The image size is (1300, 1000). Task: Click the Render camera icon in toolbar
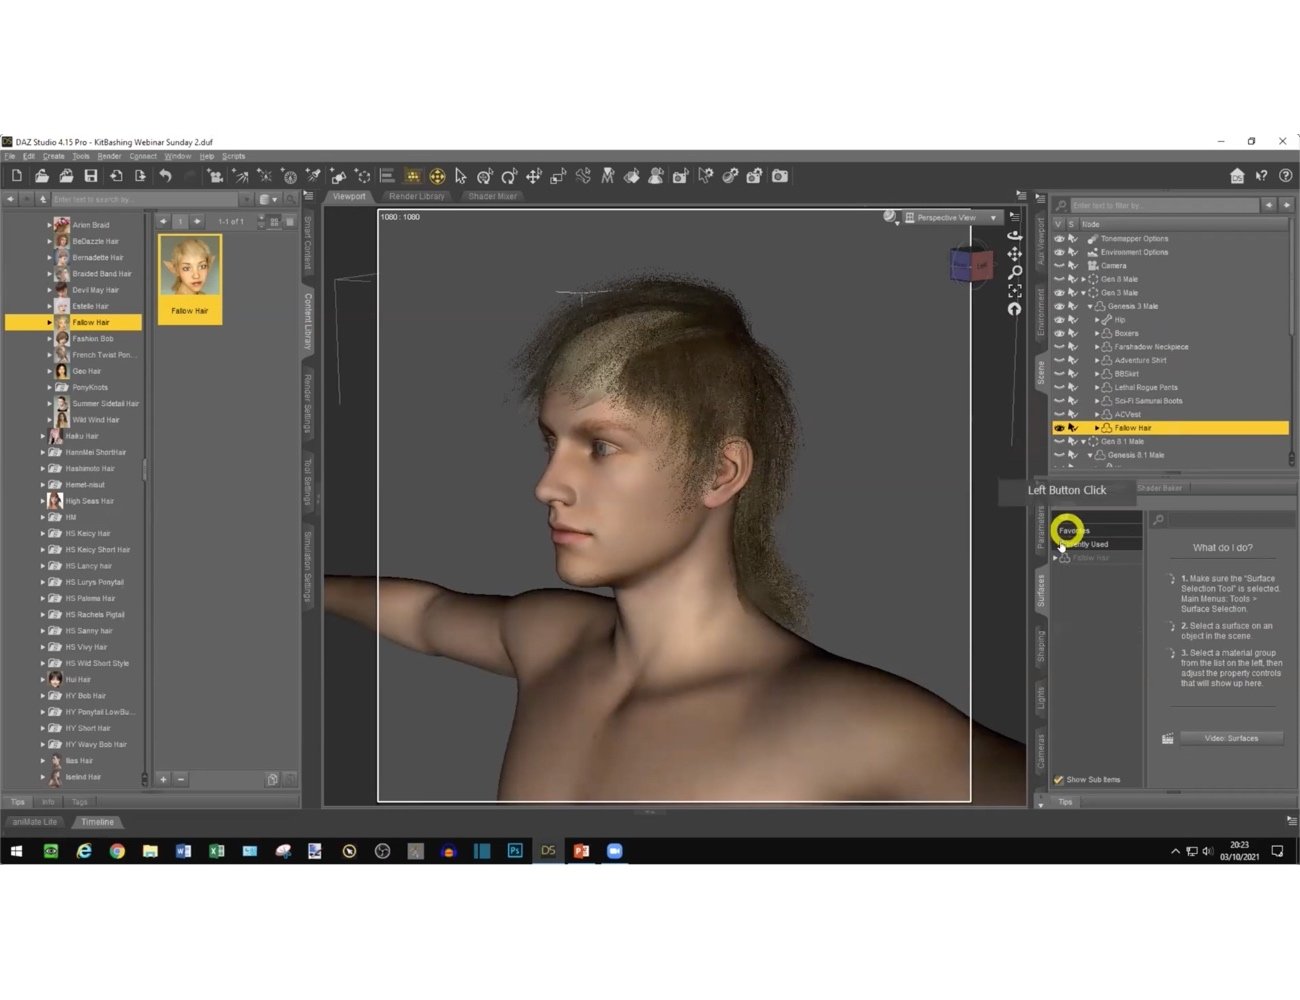click(780, 176)
